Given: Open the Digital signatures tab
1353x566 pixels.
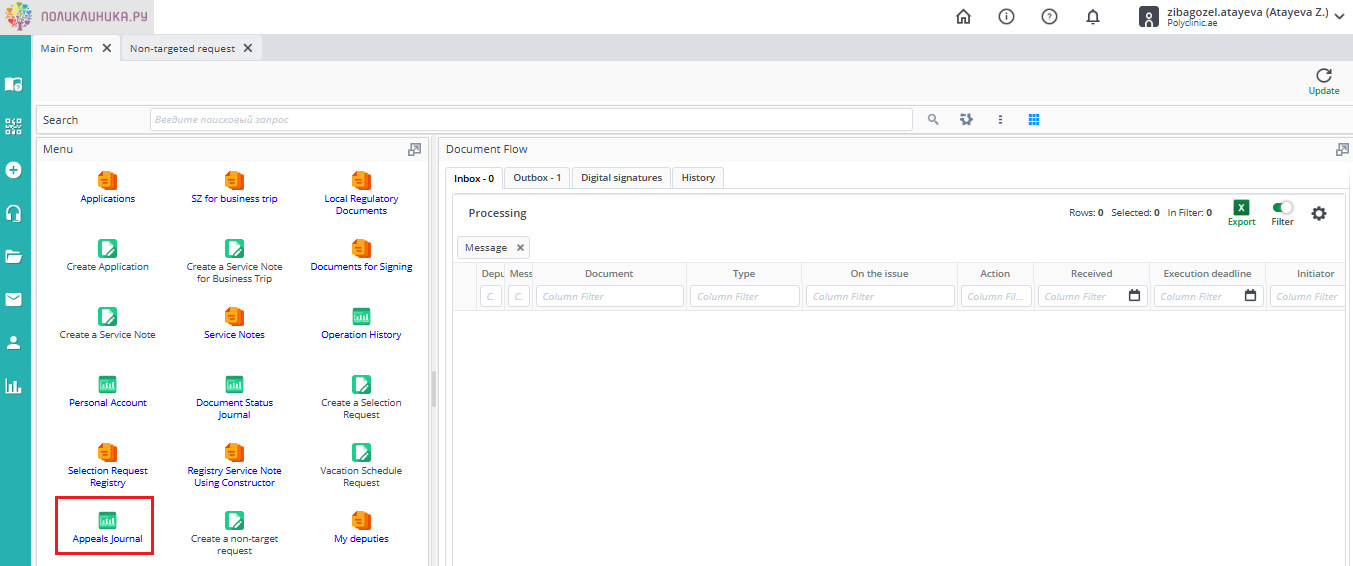Looking at the screenshot, I should [621, 178].
